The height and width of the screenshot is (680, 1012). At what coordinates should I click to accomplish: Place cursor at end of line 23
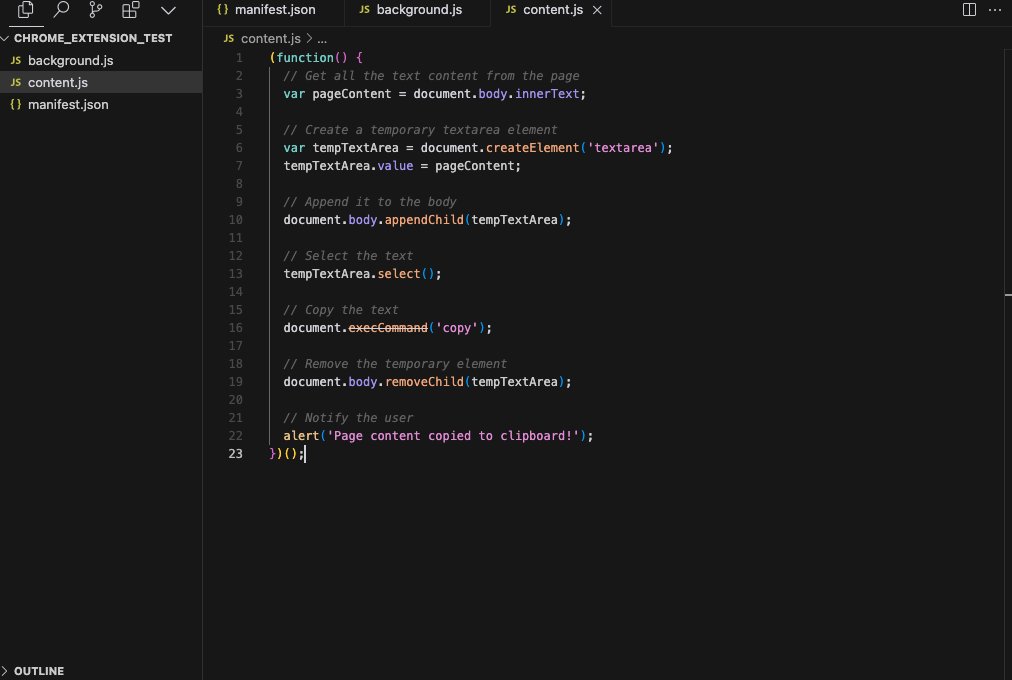tap(305, 454)
